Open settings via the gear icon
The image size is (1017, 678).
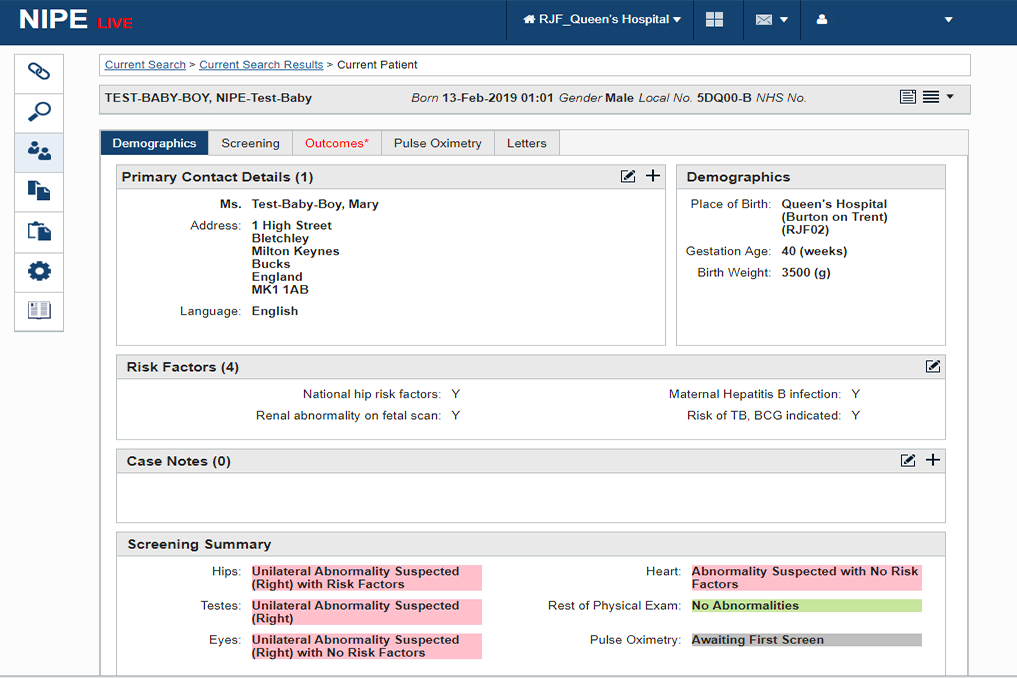click(x=39, y=271)
